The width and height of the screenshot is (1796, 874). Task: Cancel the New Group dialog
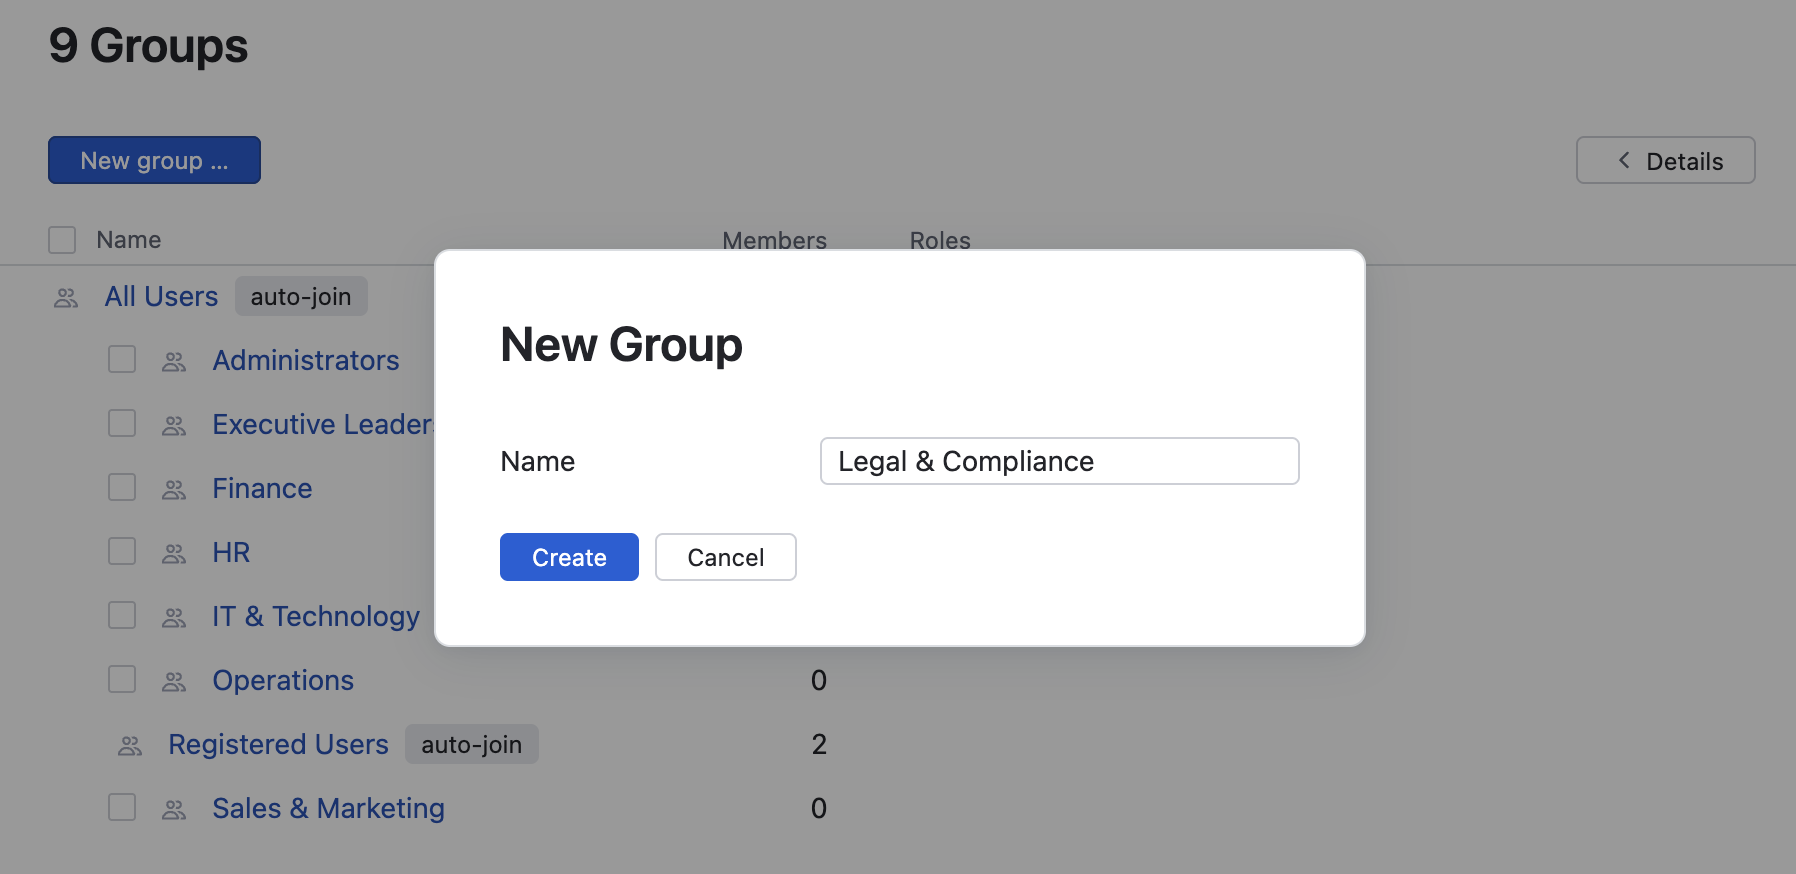(x=725, y=557)
